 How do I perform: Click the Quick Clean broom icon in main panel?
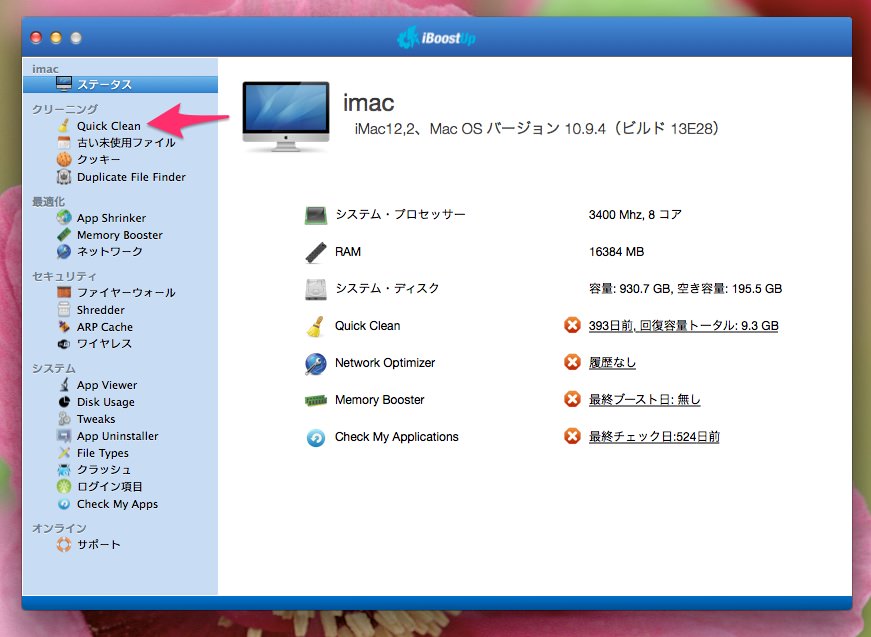316,326
